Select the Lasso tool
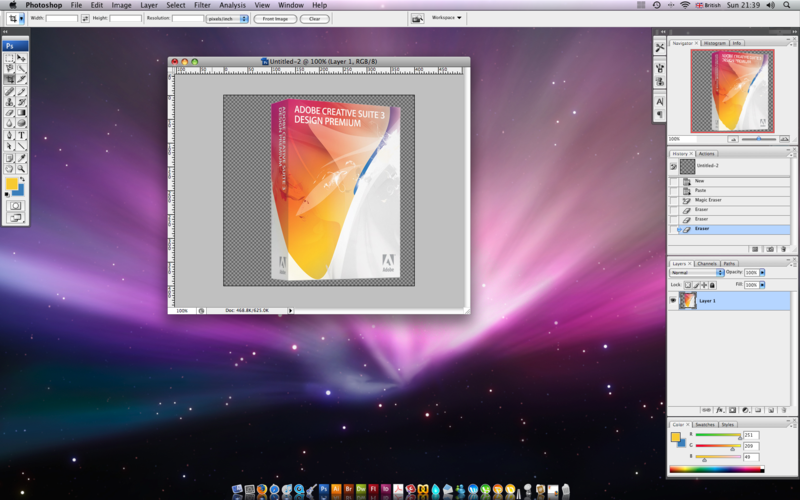This screenshot has height=500, width=800. (9, 68)
